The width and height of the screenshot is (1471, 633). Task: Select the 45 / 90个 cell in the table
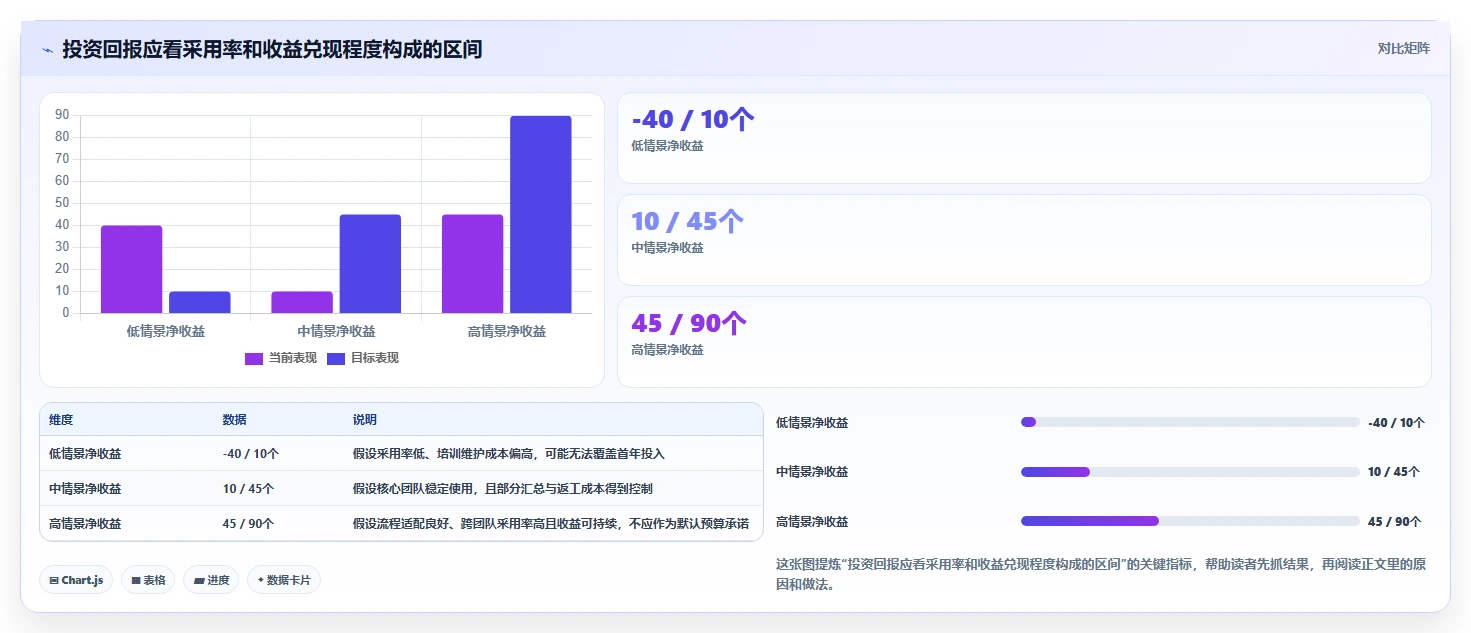coord(248,524)
